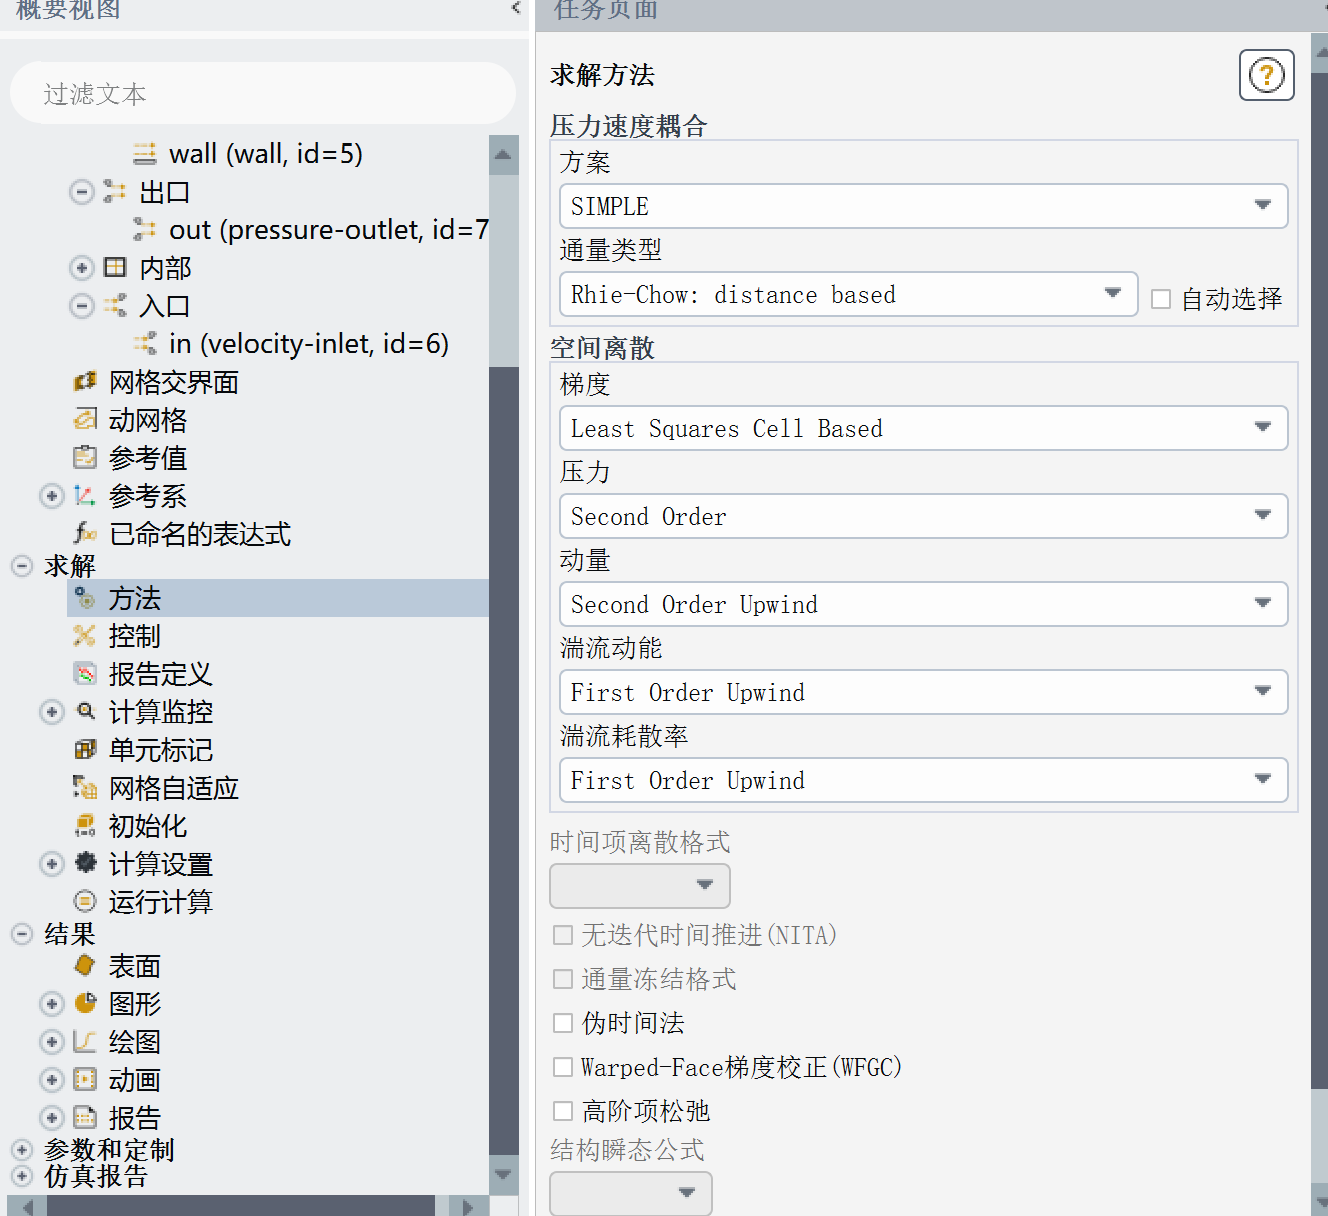Screen dimensions: 1328x1216
Task: Expand the 内部 tree node
Action: [82, 267]
